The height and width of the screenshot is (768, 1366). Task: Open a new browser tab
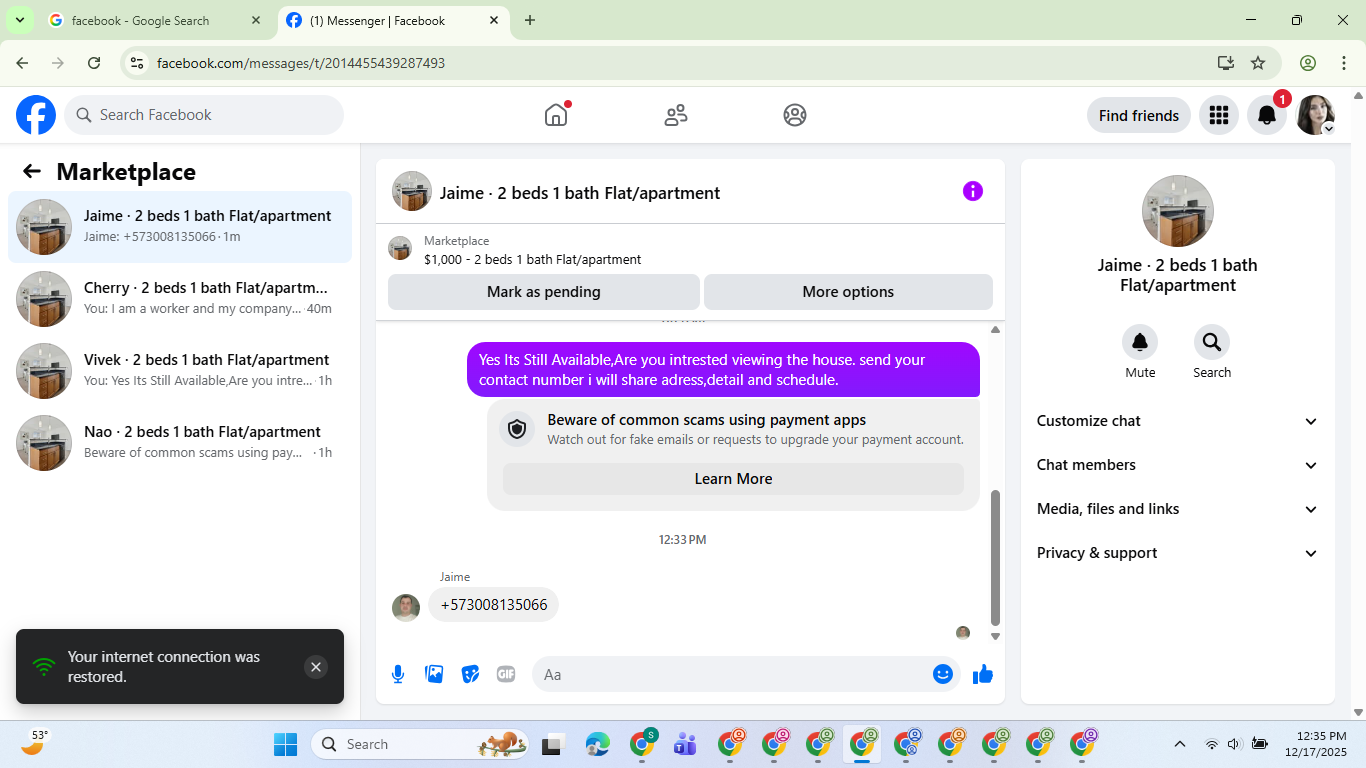pyautogui.click(x=530, y=20)
